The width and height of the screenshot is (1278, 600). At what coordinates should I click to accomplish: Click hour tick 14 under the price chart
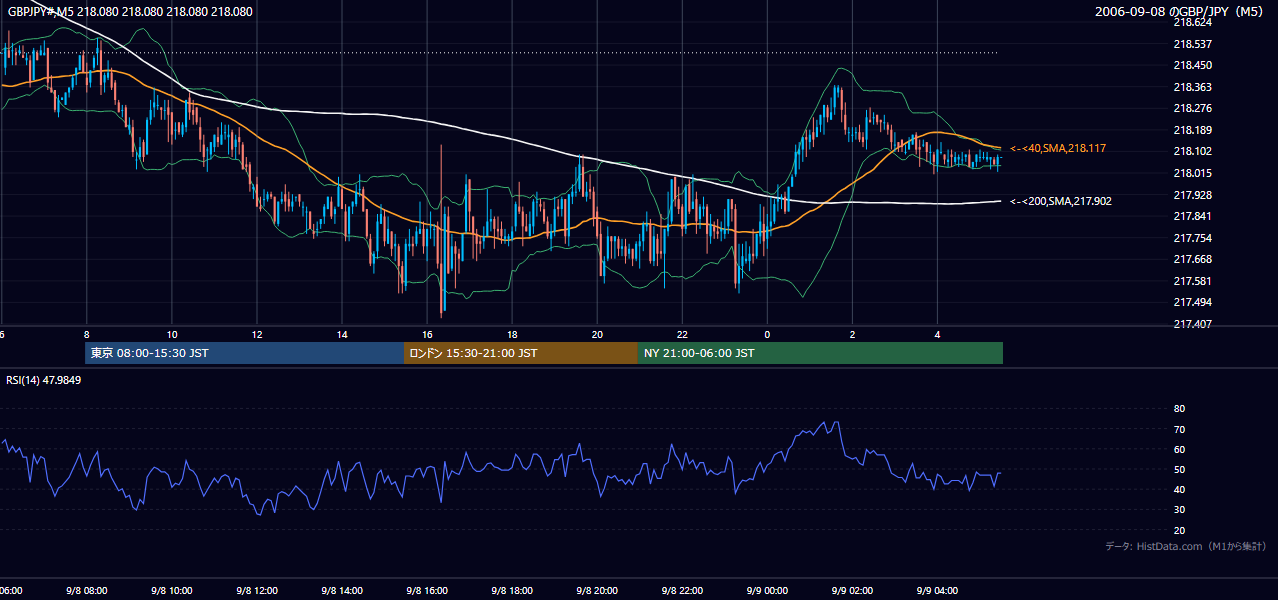tap(342, 334)
